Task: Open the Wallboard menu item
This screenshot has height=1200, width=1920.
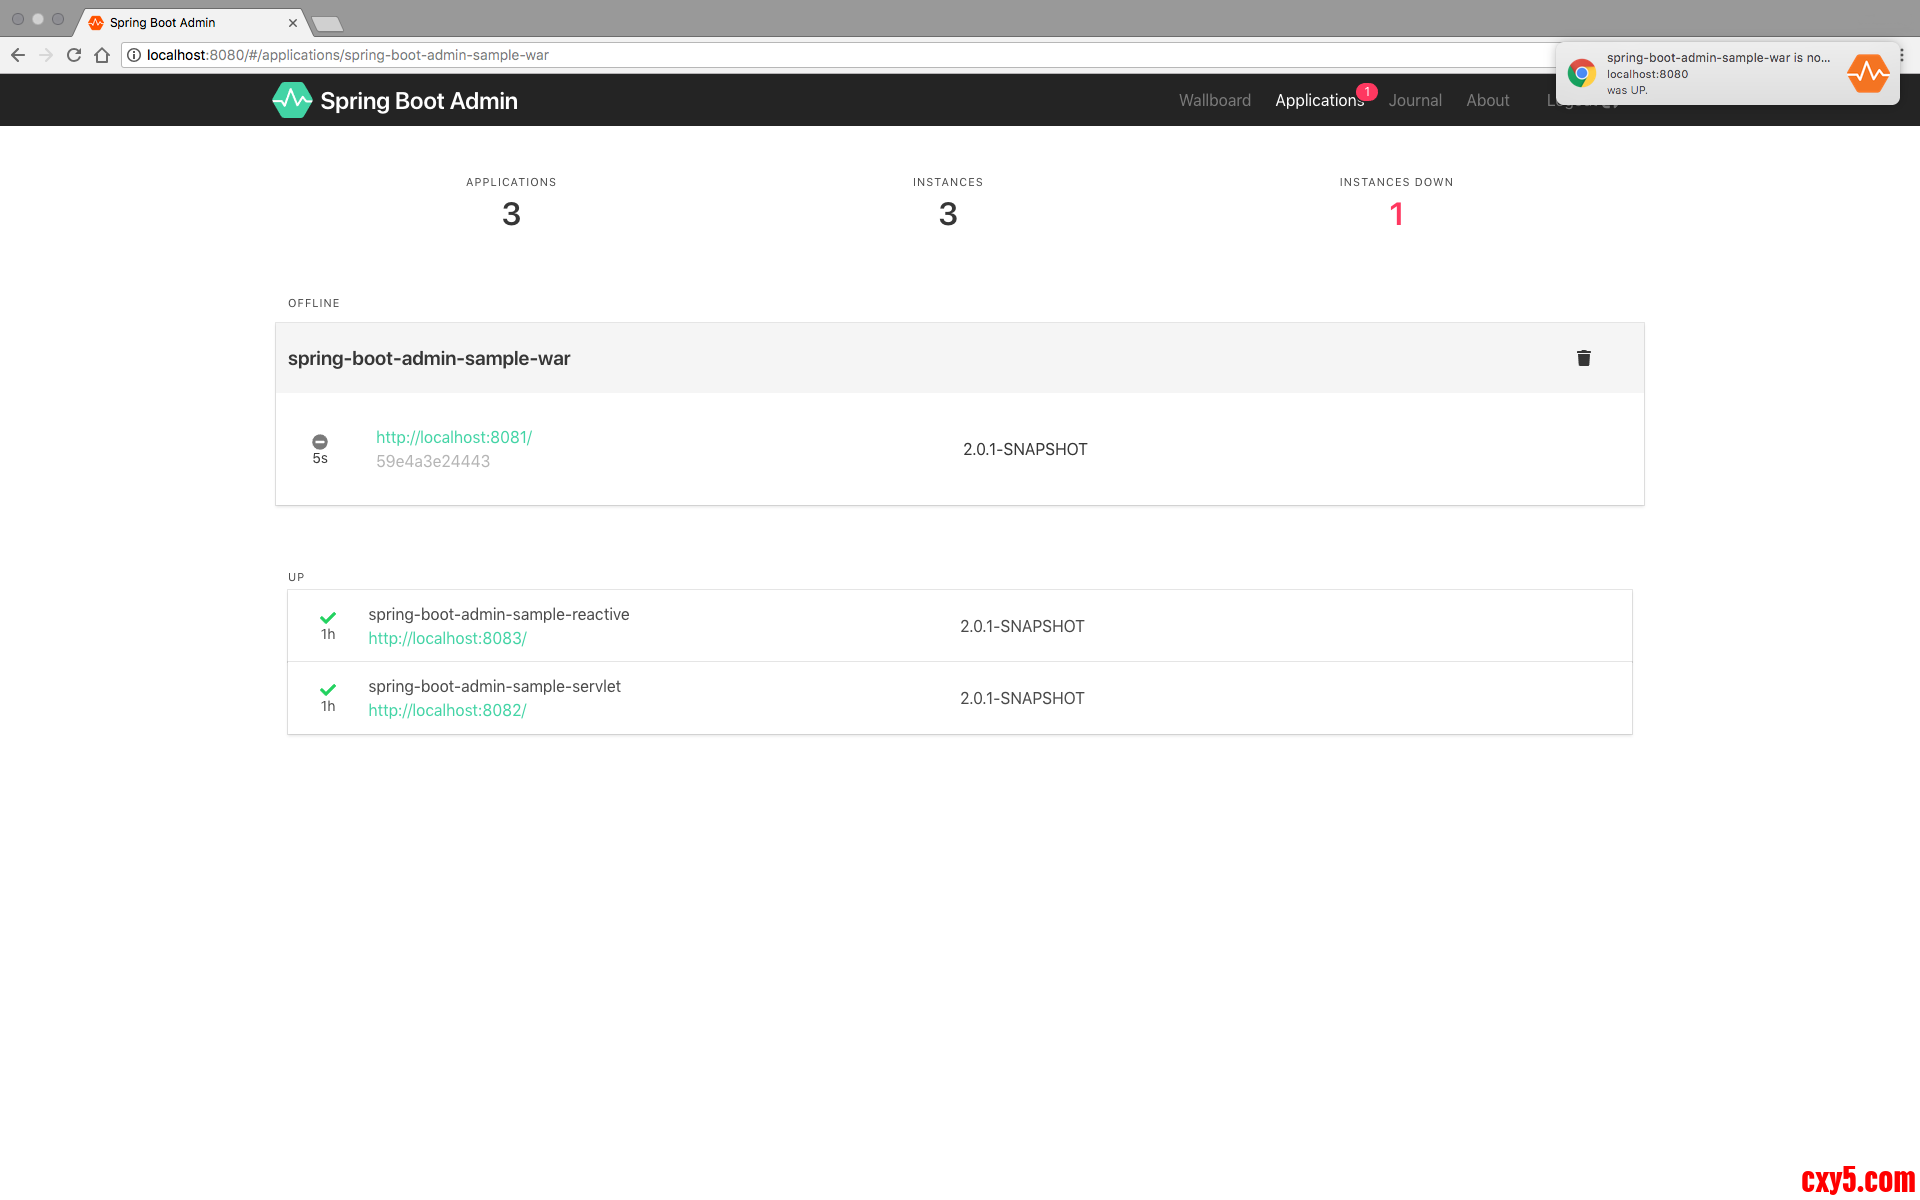Action: [1214, 100]
